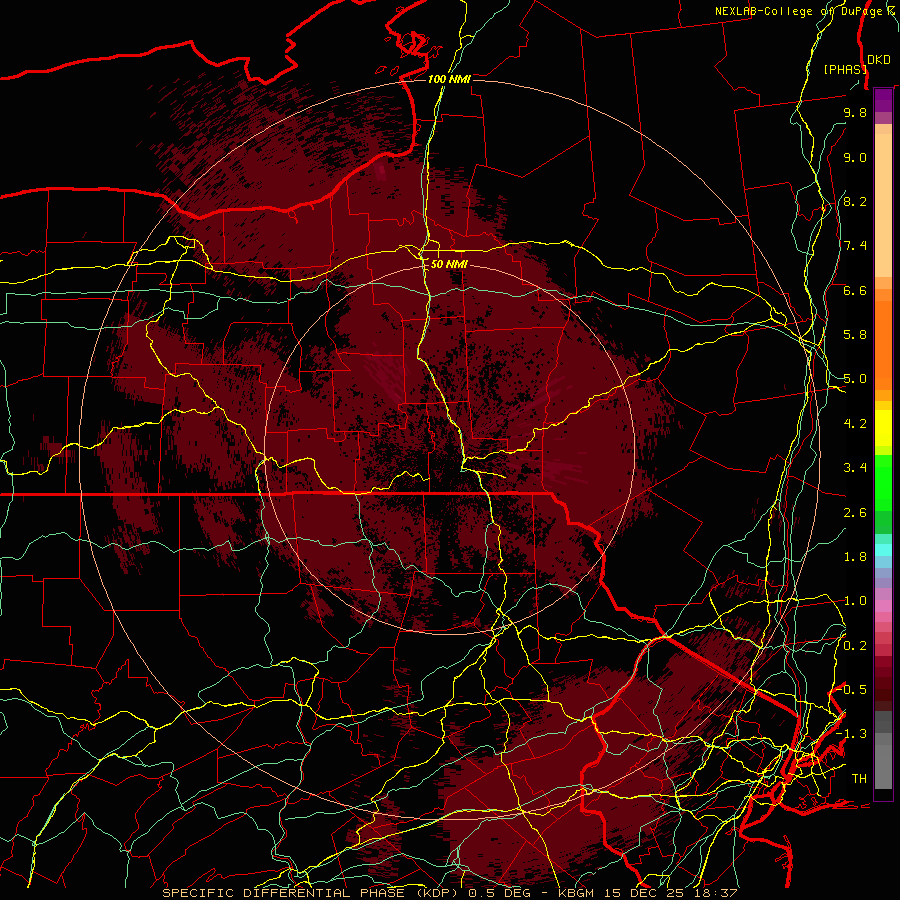
Task: Click the 9.0 value on the color scale
Action: coord(855,157)
